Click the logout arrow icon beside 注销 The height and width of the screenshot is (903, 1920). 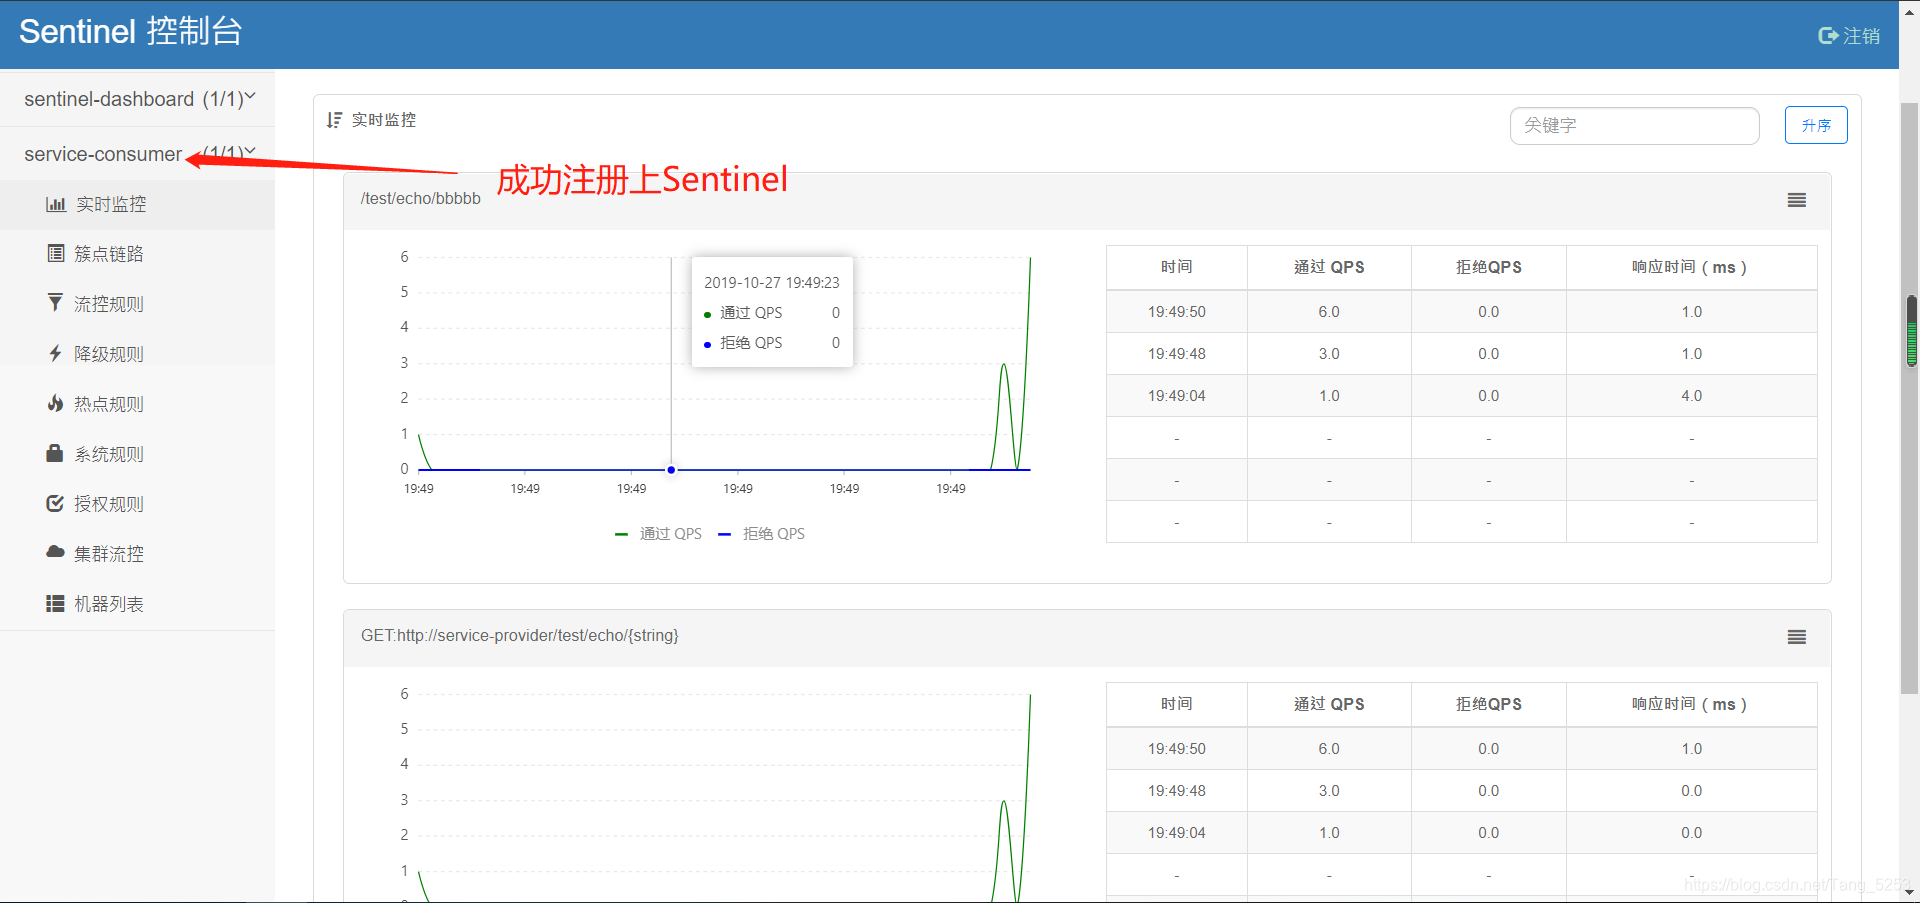[x=1828, y=36]
